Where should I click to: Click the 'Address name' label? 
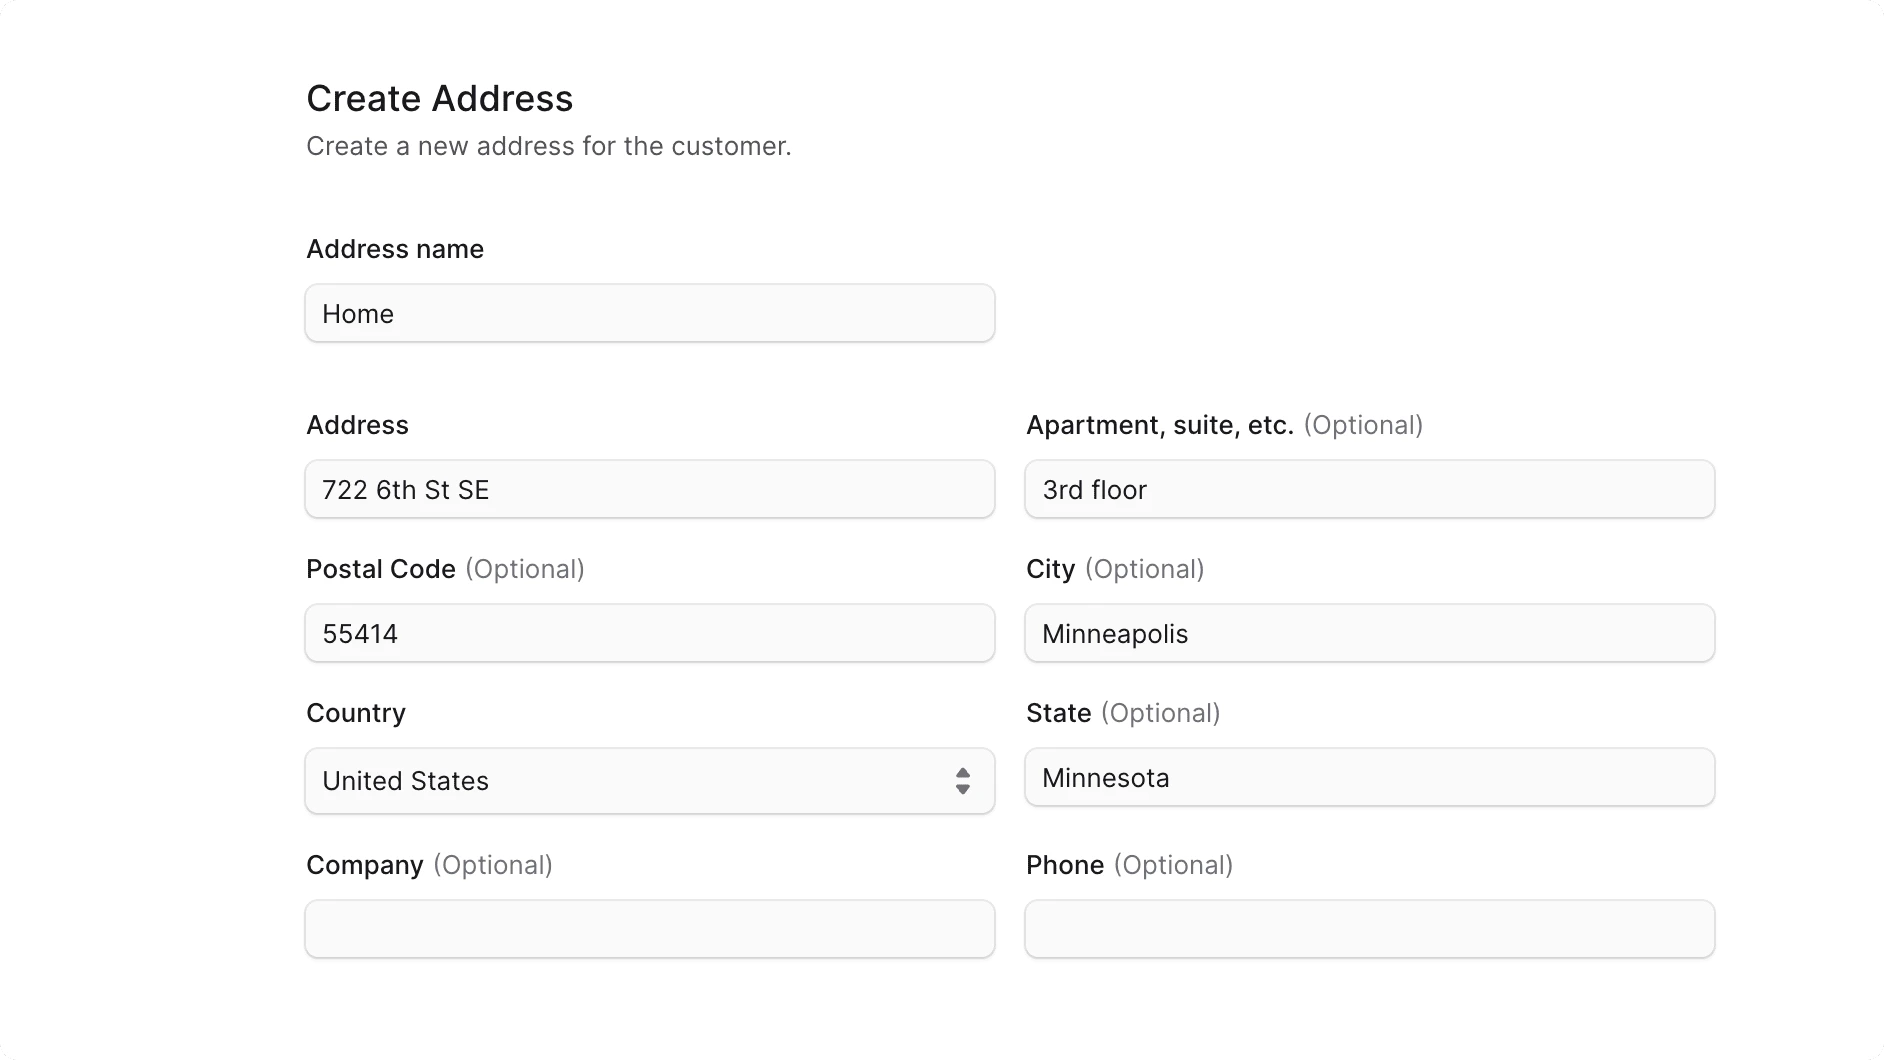pyautogui.click(x=395, y=249)
